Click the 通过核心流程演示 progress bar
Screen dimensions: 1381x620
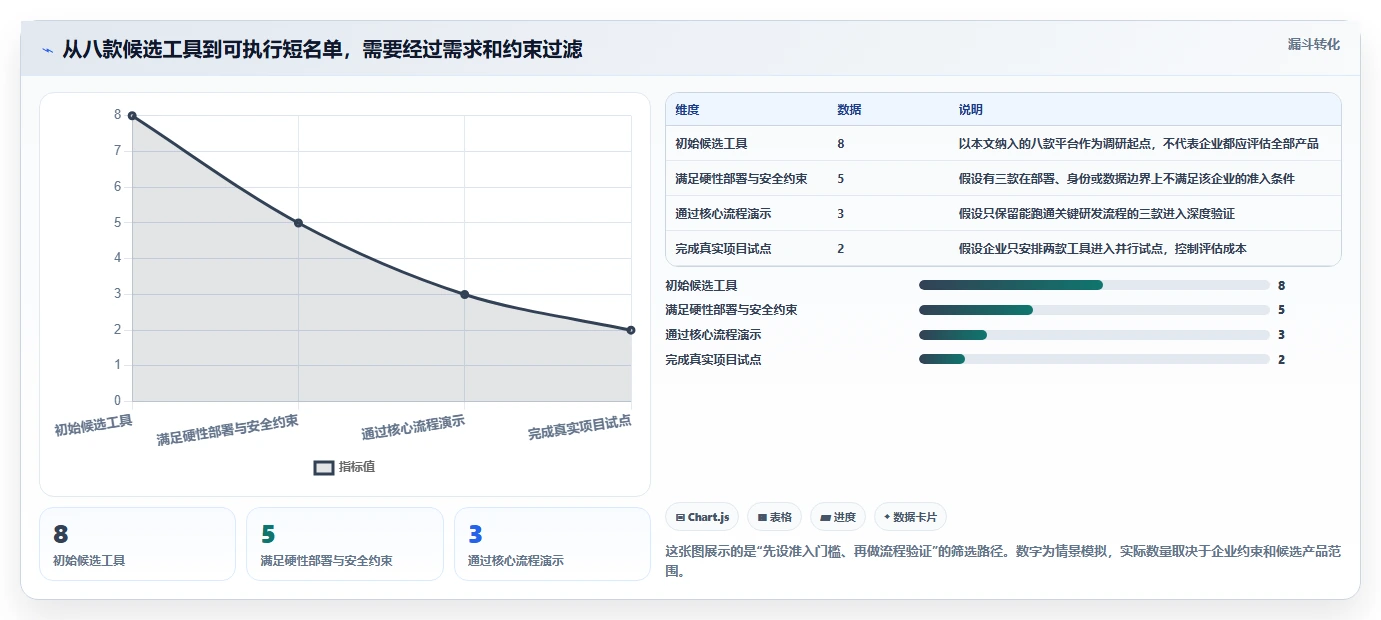[x=1094, y=335]
